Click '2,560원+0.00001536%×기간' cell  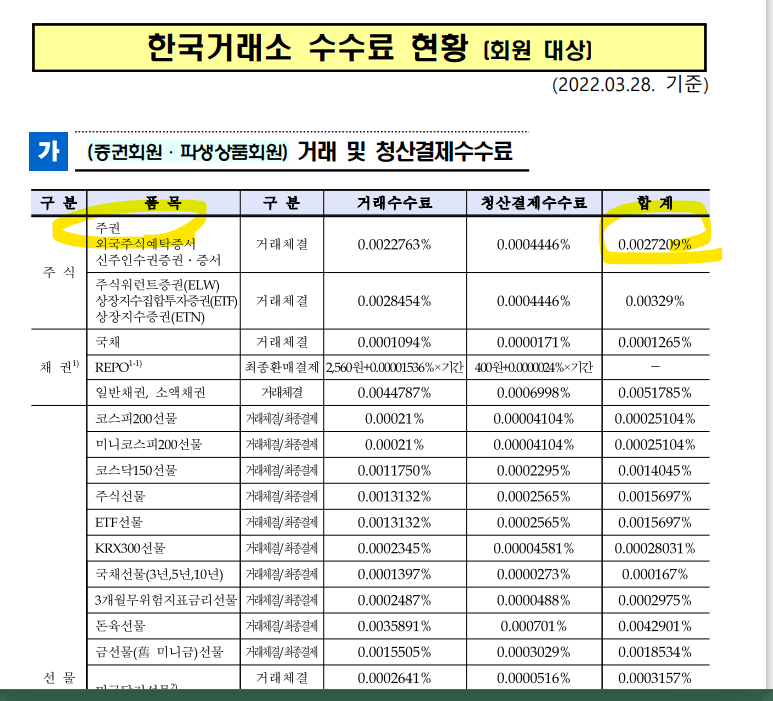pos(394,367)
